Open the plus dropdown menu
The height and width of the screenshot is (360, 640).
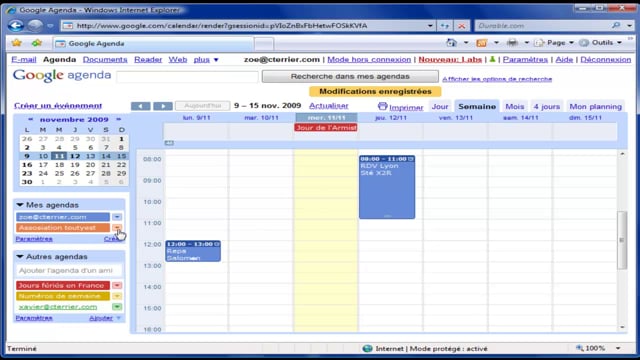[206, 60]
